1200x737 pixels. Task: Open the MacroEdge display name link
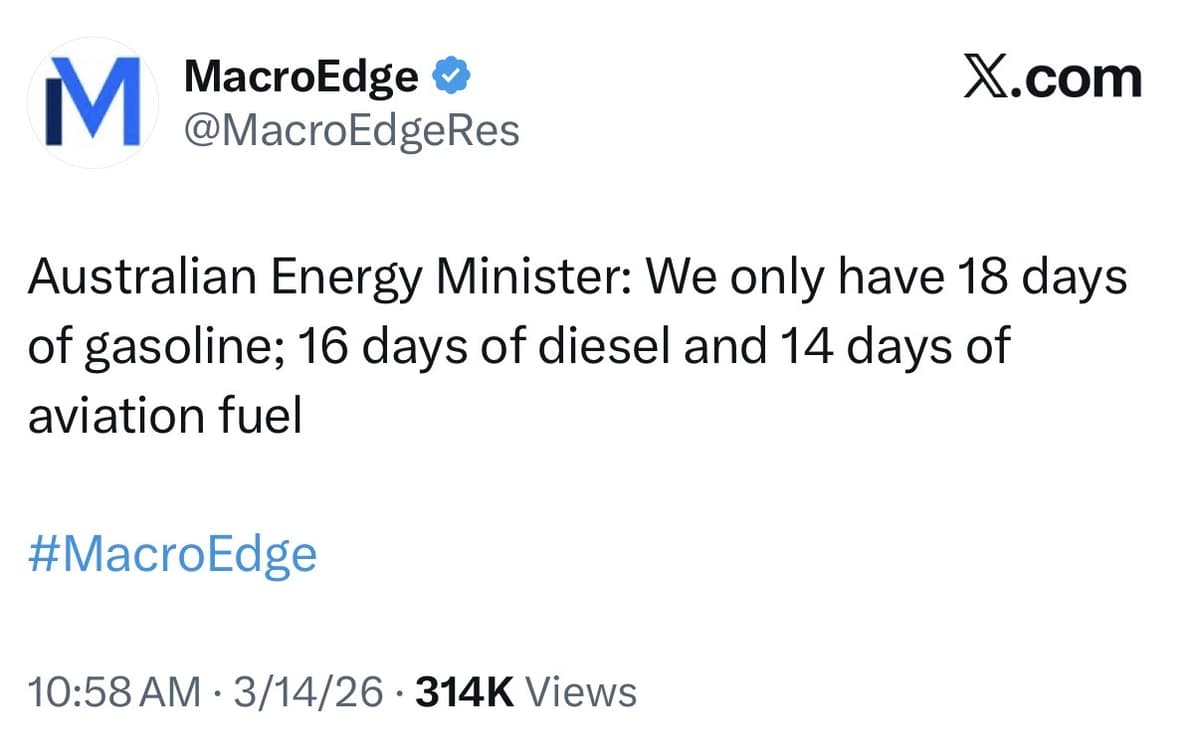[301, 77]
